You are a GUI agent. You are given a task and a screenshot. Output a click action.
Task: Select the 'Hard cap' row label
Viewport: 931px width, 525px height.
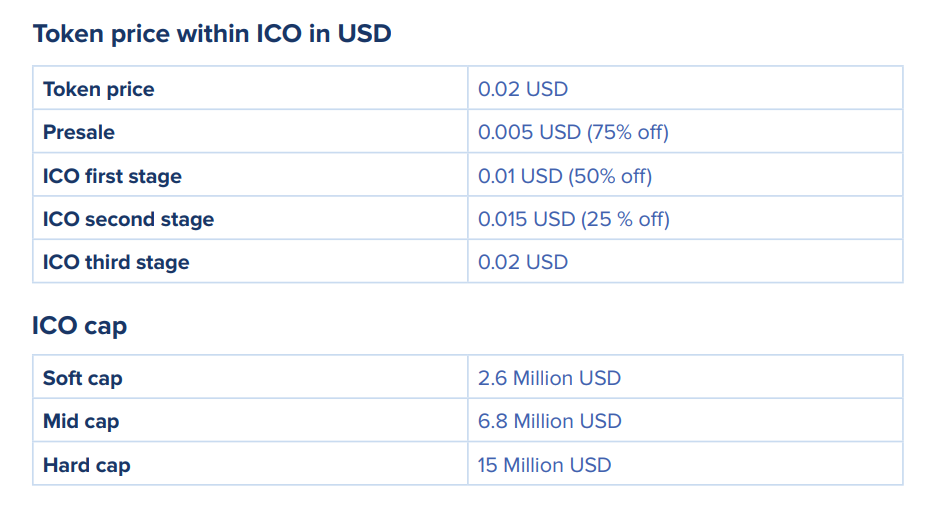(x=87, y=465)
